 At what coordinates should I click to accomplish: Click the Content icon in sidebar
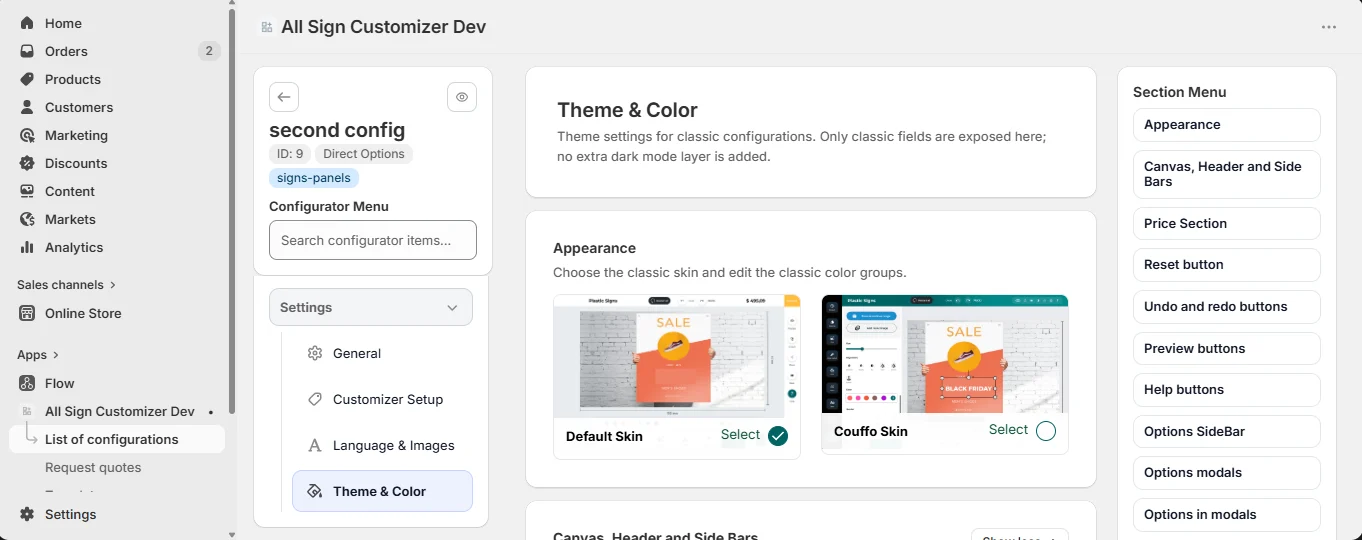click(27, 191)
